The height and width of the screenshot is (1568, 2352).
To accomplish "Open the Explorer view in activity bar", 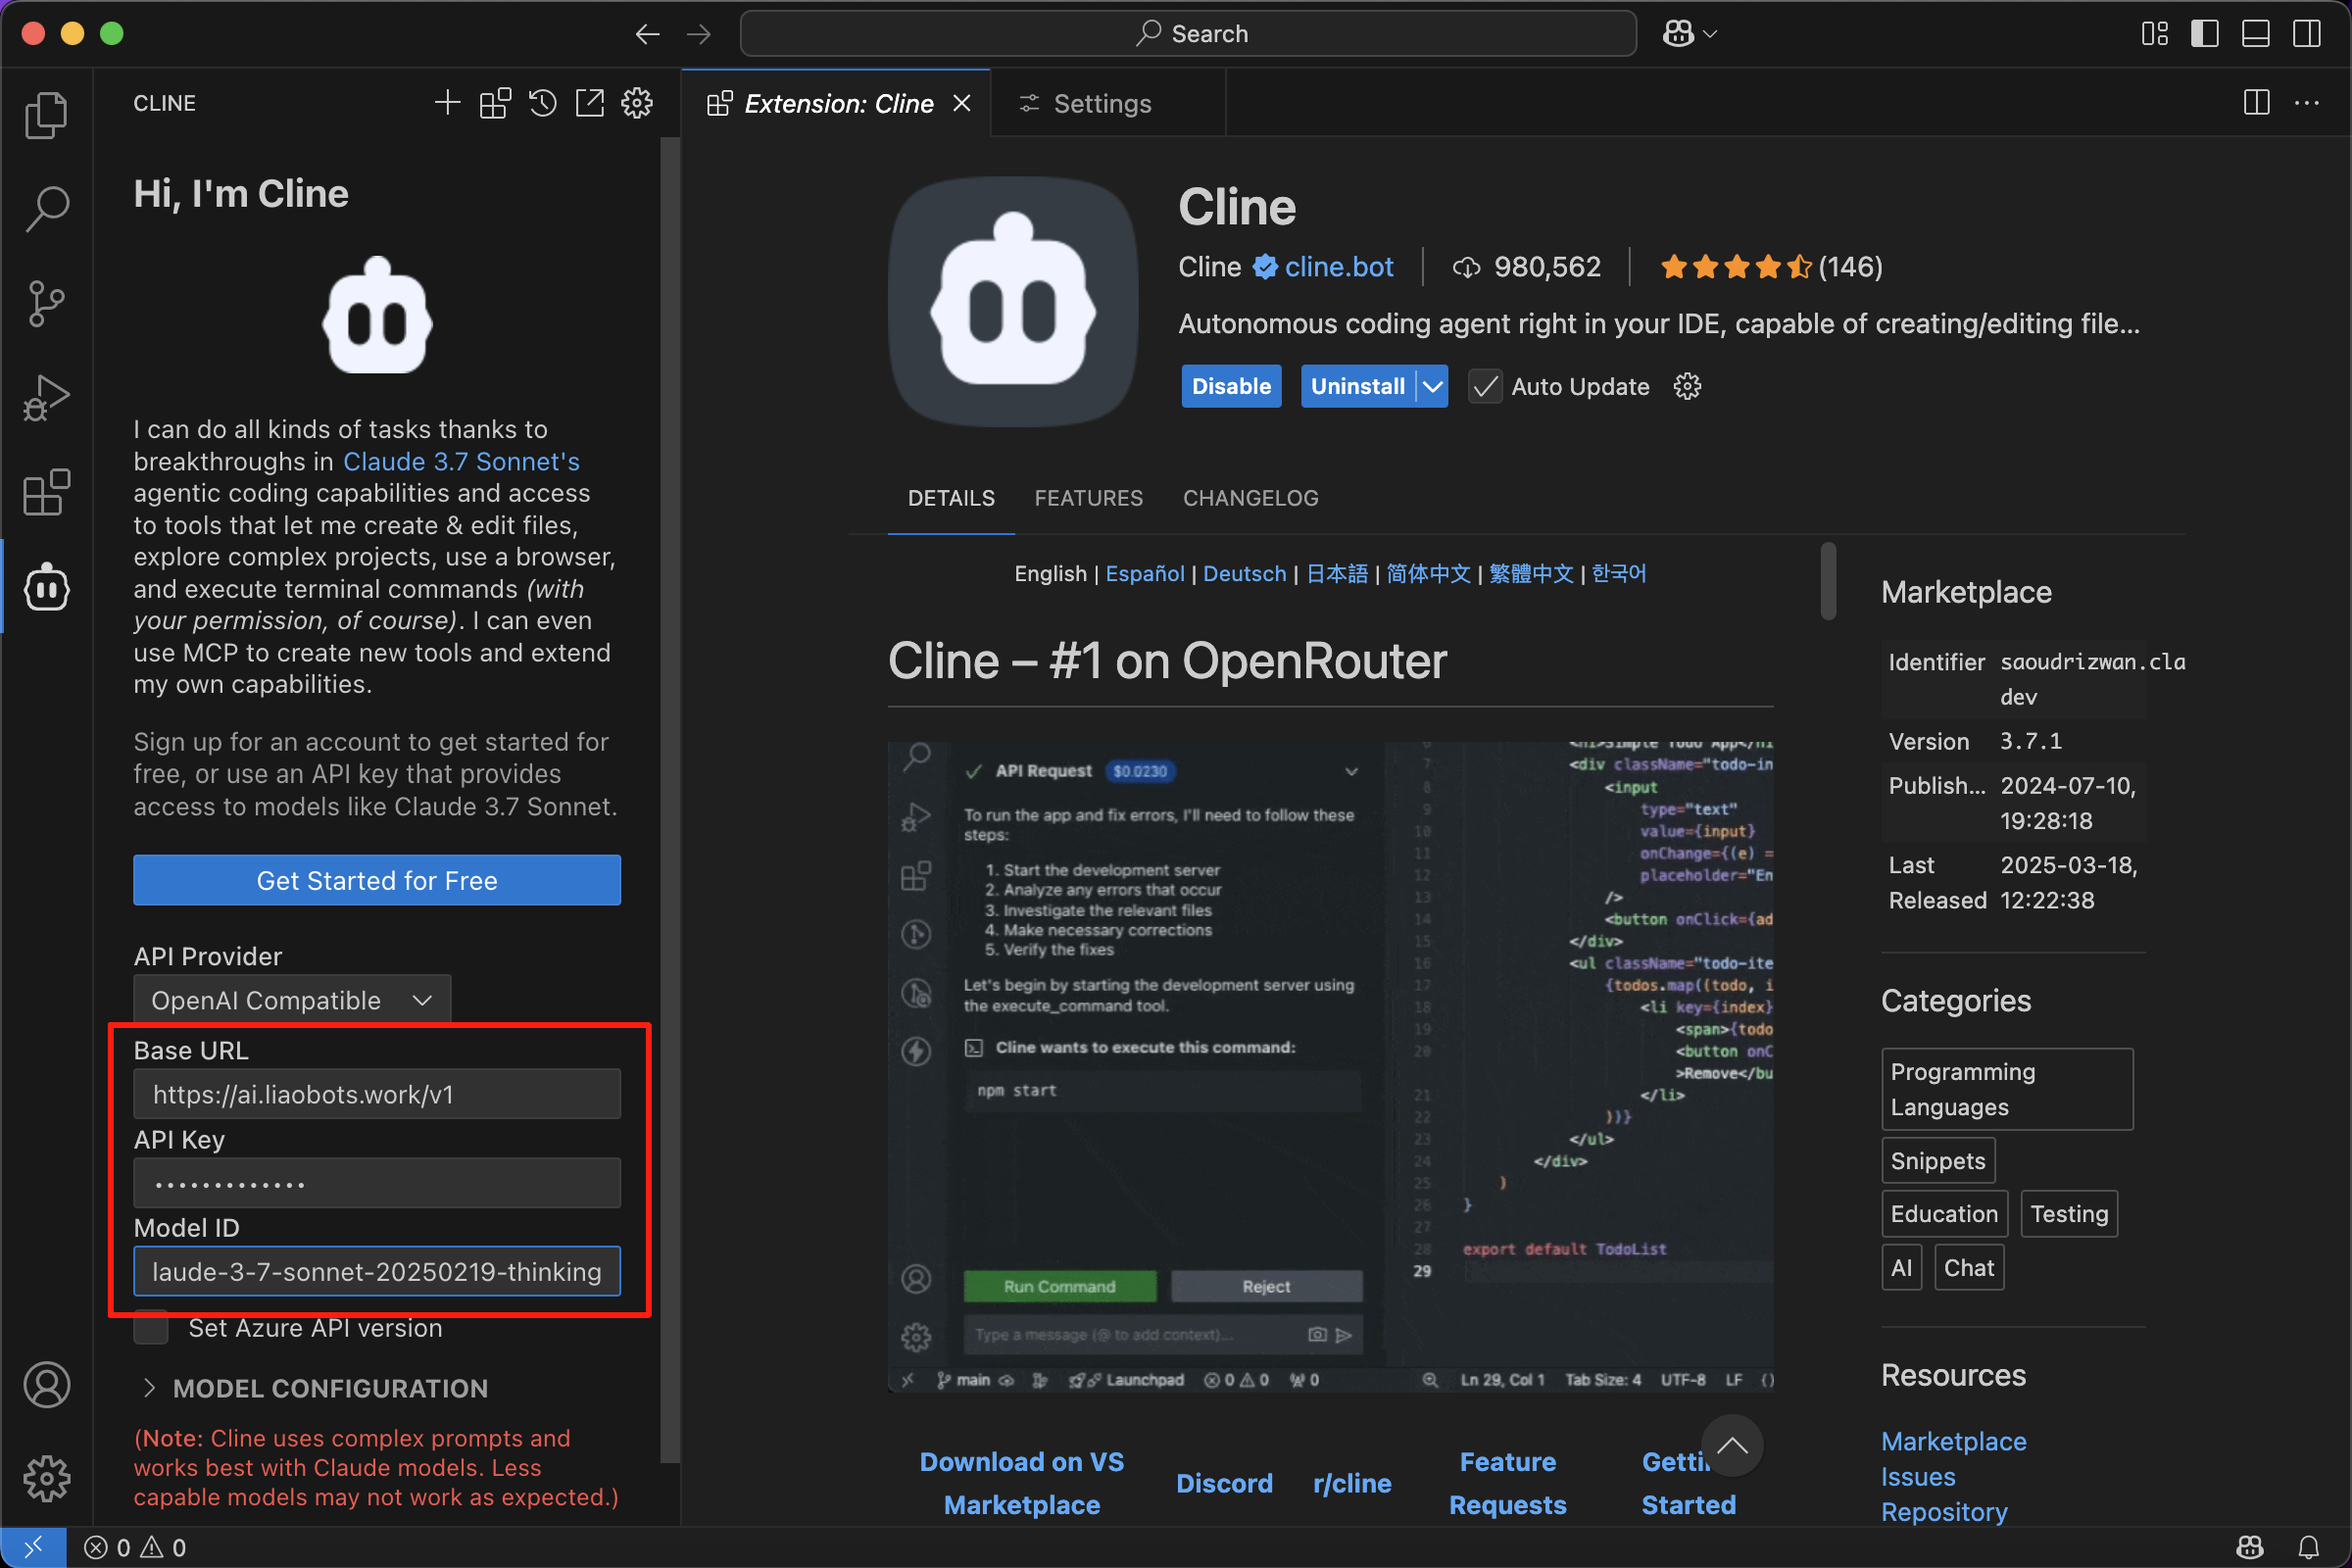I will pos(46,115).
